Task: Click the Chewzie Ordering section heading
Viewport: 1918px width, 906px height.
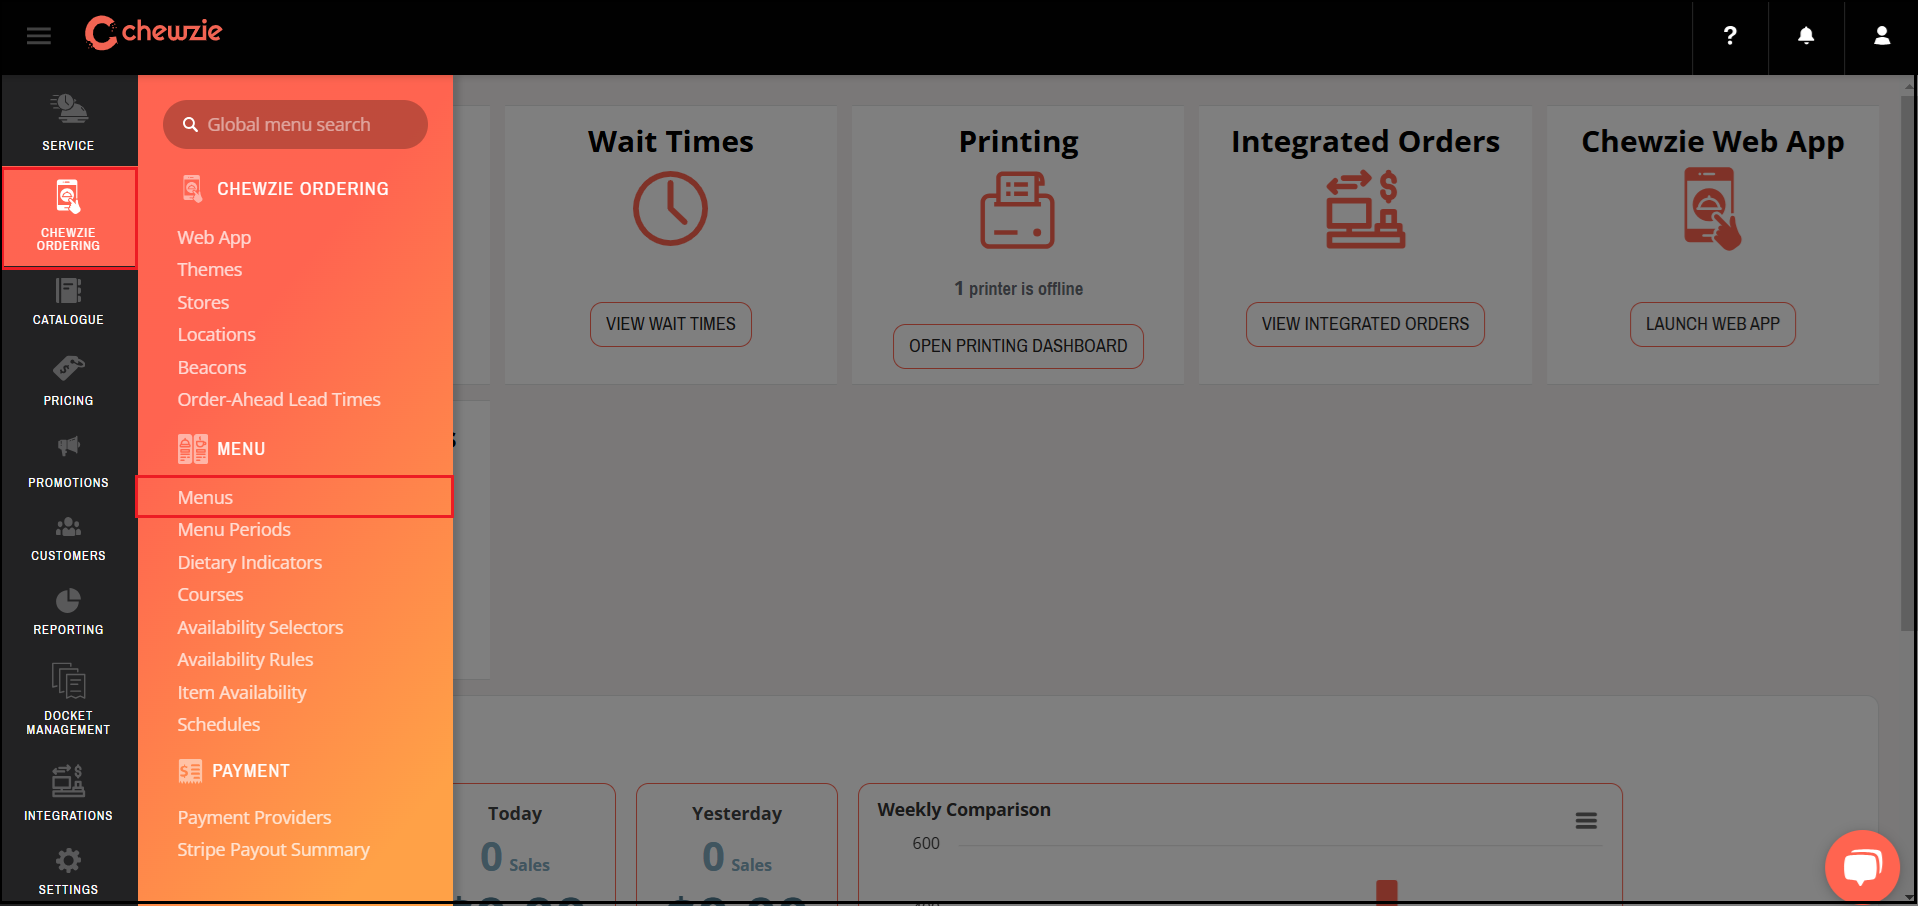Action: pyautogui.click(x=302, y=189)
